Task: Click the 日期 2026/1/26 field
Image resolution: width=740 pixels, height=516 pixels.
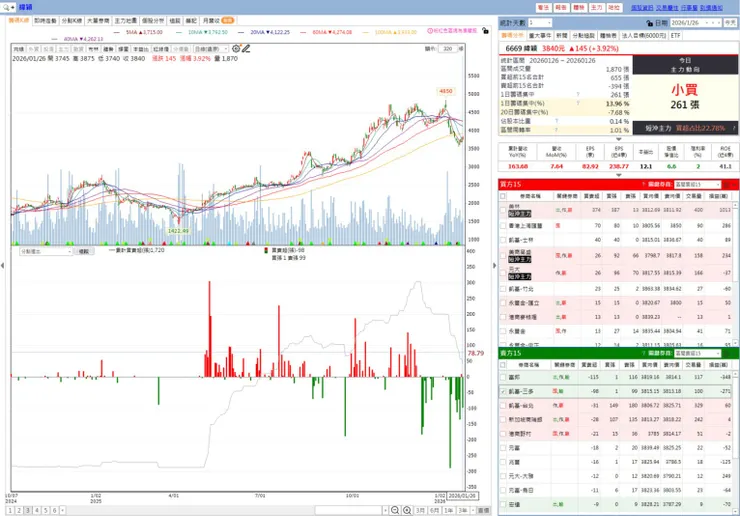Action: pos(696,23)
